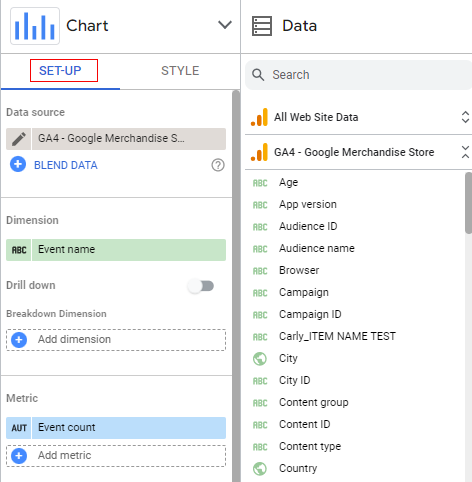Click the Add metric field
Viewport: 472px width, 482px height.
116,456
